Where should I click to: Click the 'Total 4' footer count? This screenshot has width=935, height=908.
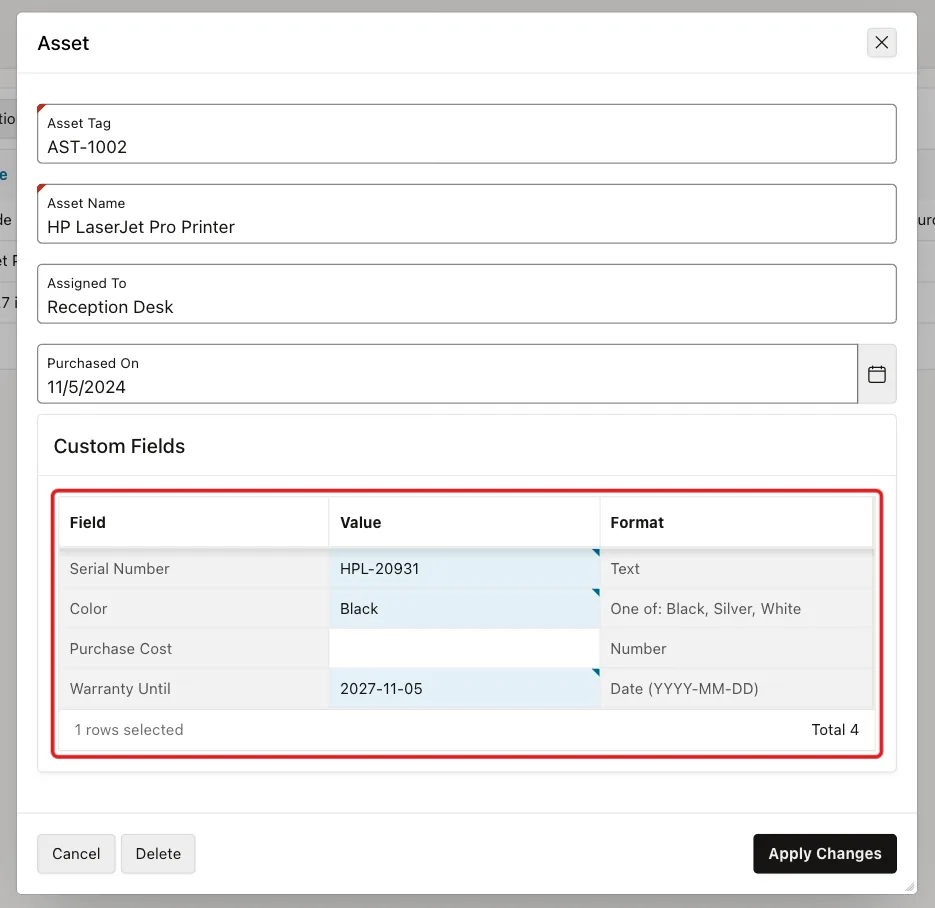click(x=835, y=730)
